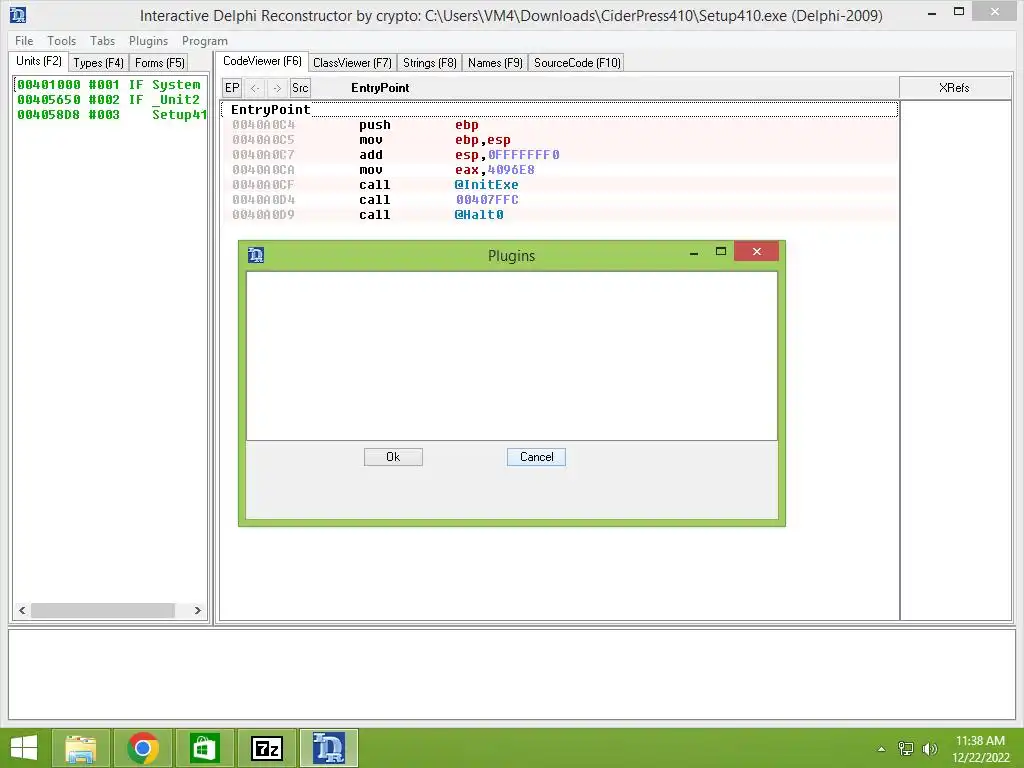Open the Names (F9) tab
This screenshot has height=768, width=1024.
click(x=495, y=63)
